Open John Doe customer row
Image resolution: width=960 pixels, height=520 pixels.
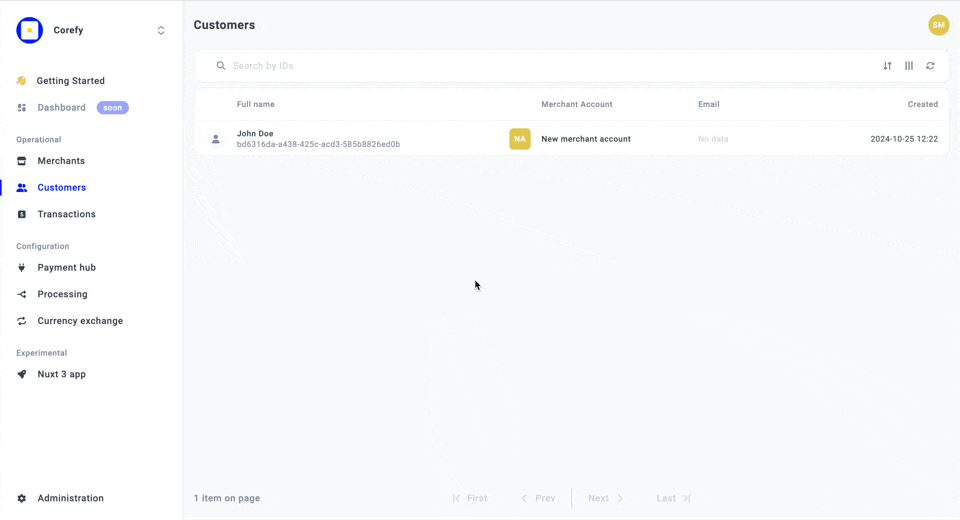point(572,139)
